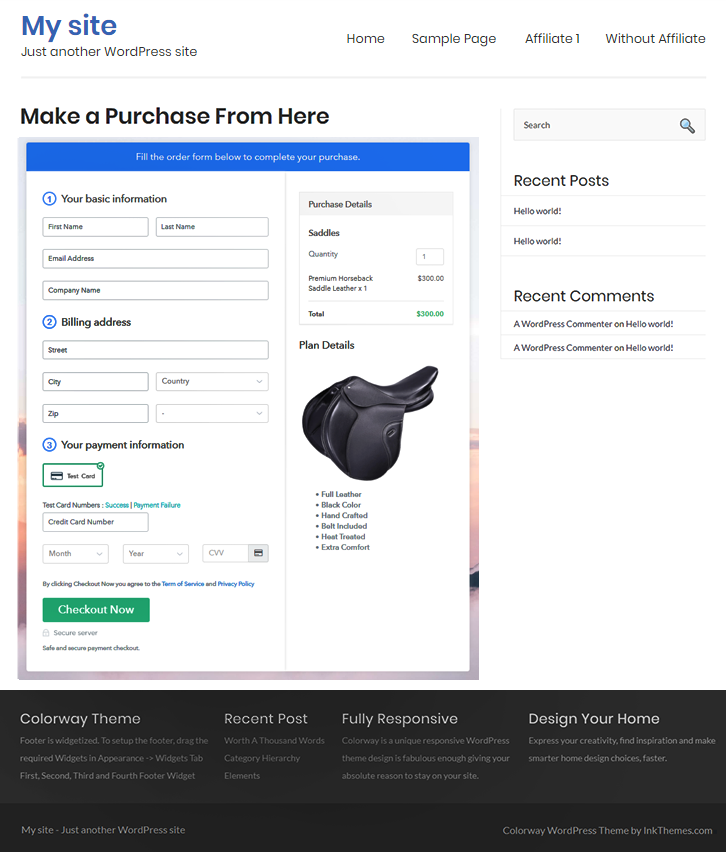Expand the Year dropdown
The image size is (726, 852).
pyautogui.click(x=155, y=554)
